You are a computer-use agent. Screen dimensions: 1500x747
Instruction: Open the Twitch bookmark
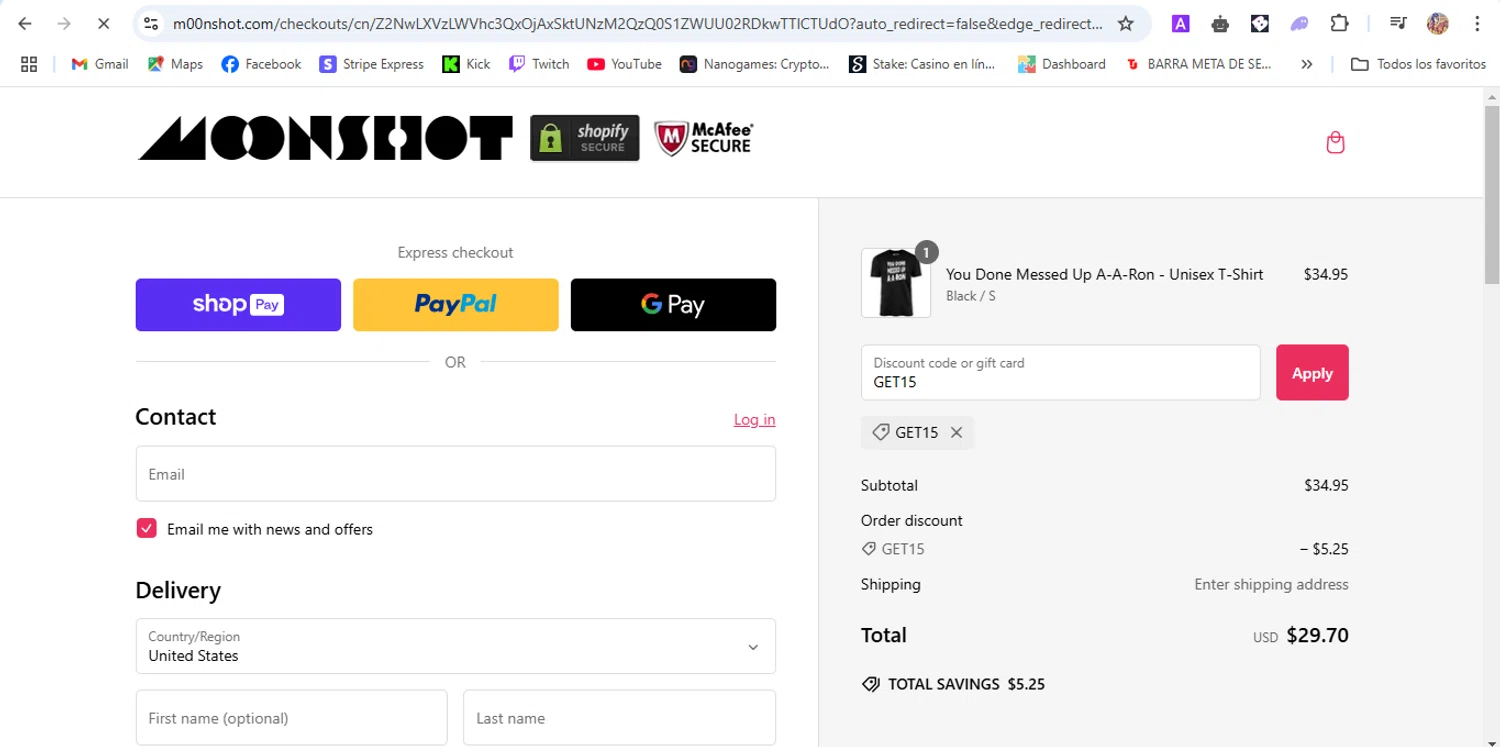click(539, 64)
